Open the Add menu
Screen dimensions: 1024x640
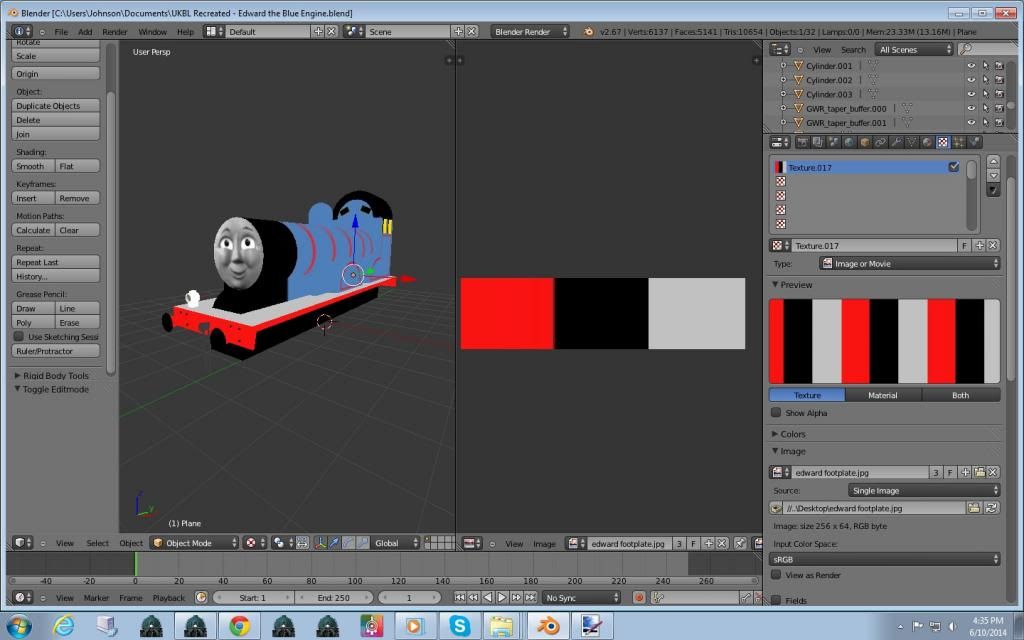tap(85, 31)
